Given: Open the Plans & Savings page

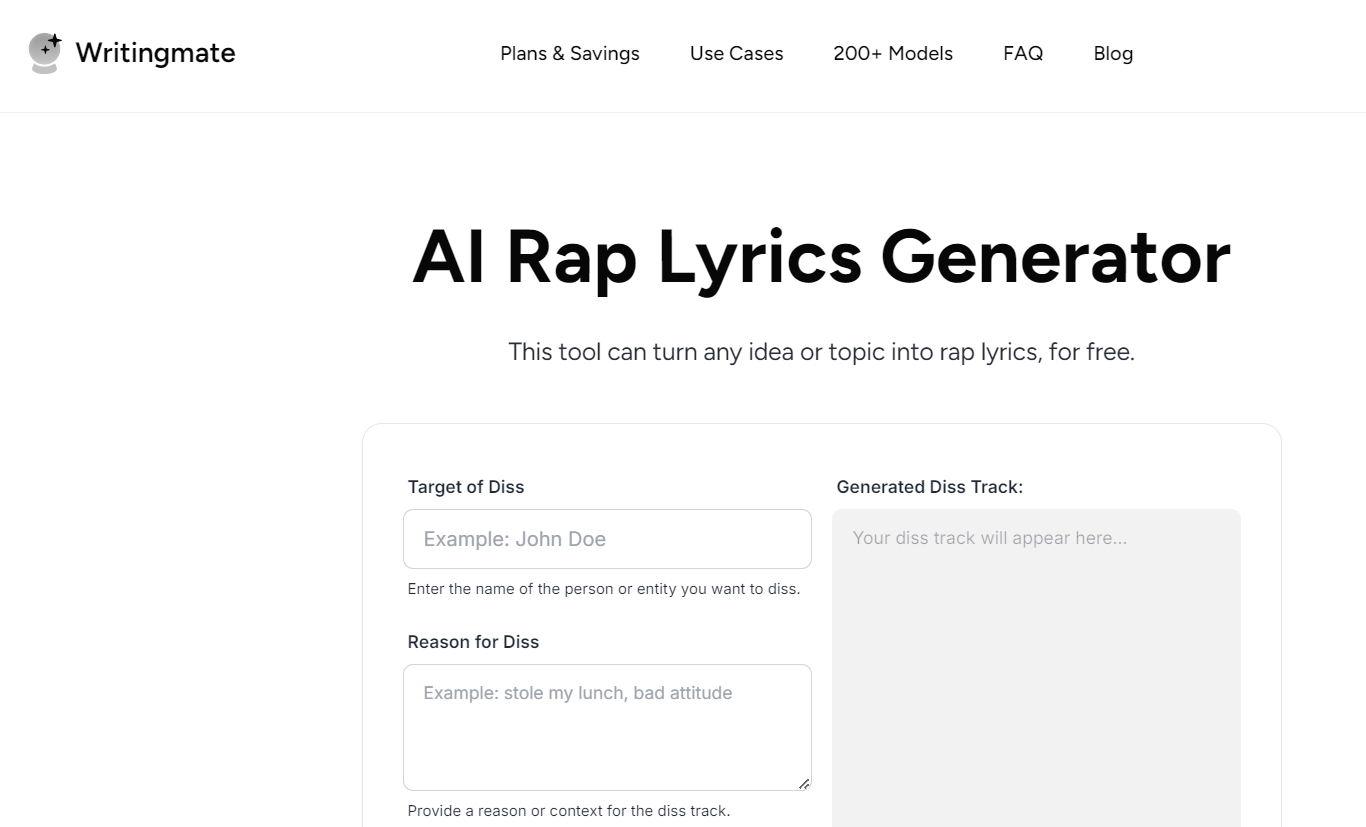Looking at the screenshot, I should [569, 53].
